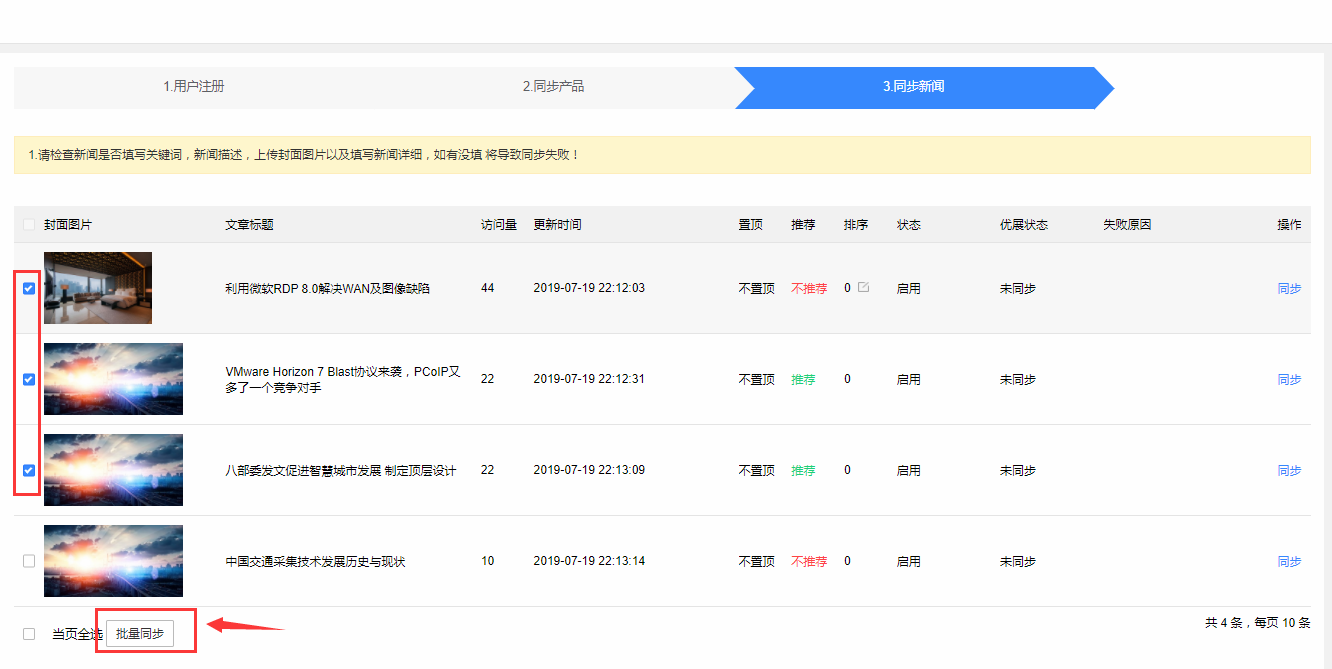Screen dimensions: 1332x669
Task: Click 同步 link for the 八部委发文 article
Action: coord(1289,470)
